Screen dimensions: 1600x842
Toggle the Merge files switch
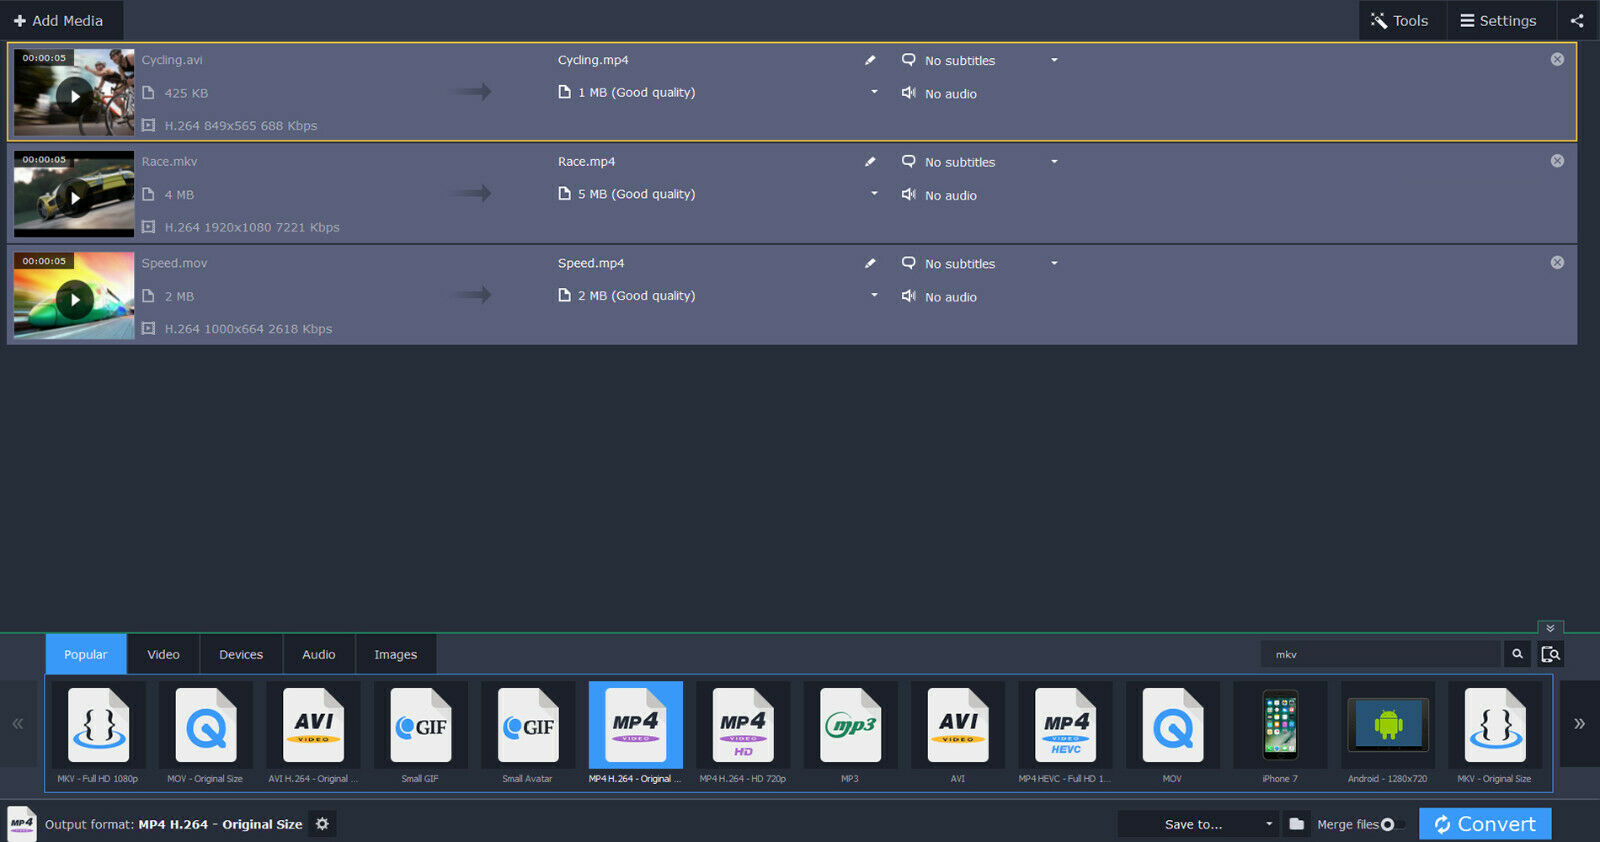(1393, 825)
